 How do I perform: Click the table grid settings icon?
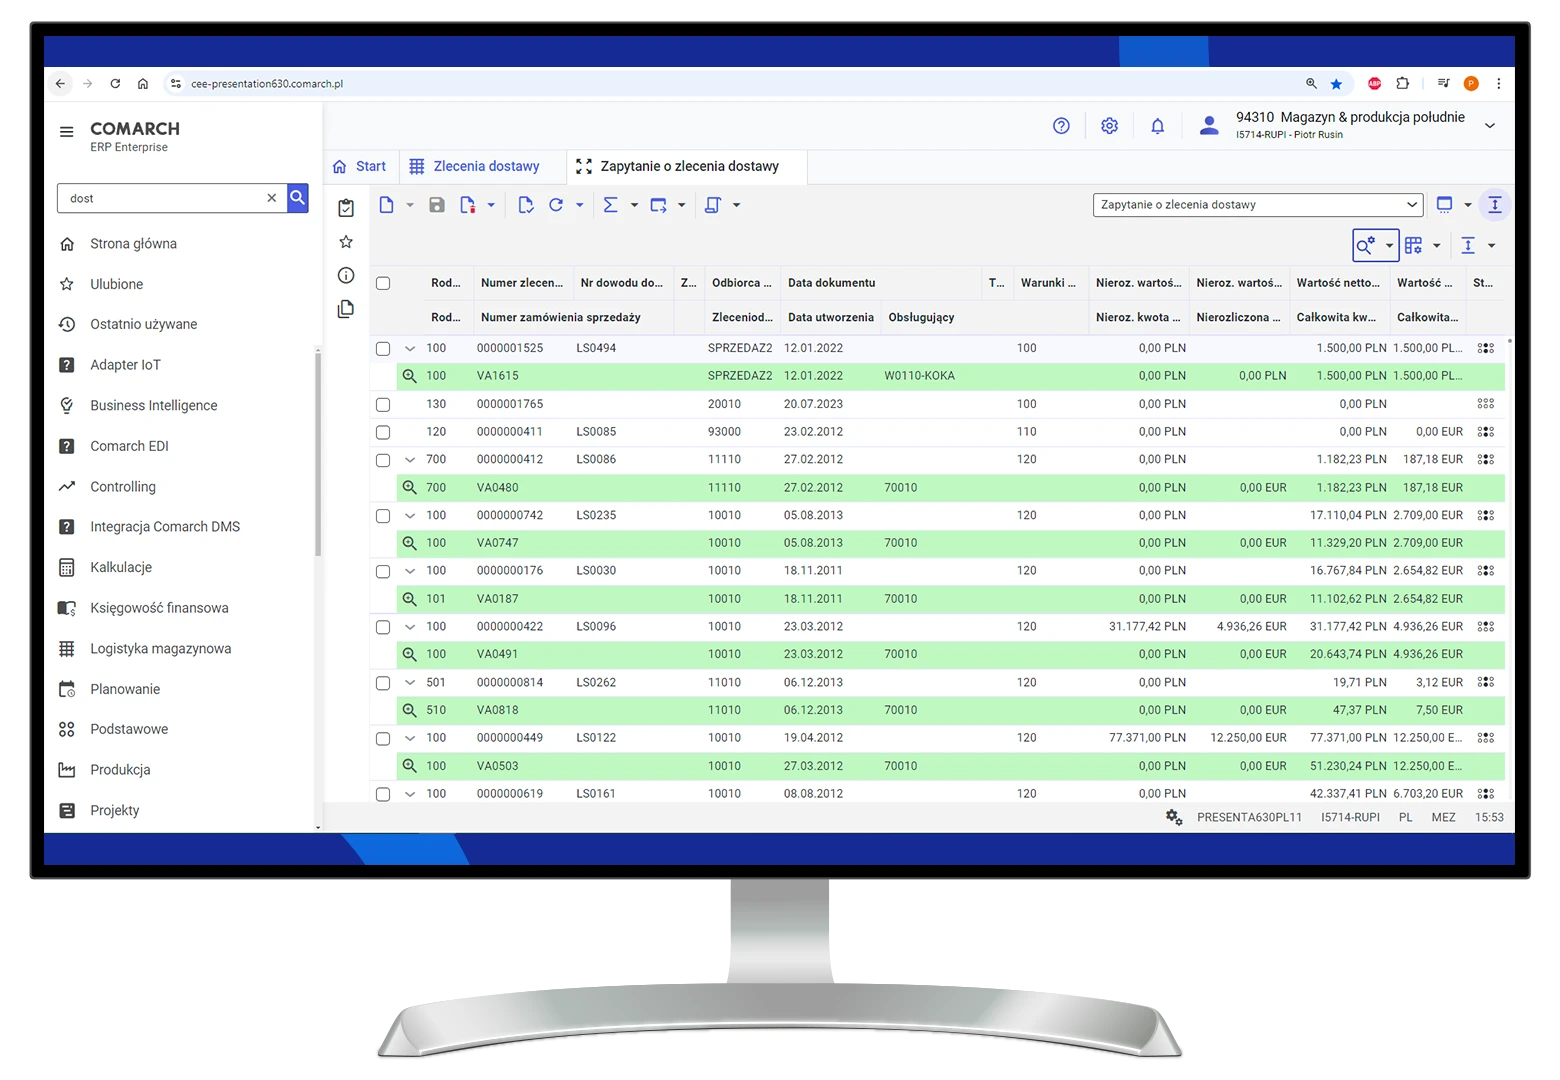[1413, 245]
